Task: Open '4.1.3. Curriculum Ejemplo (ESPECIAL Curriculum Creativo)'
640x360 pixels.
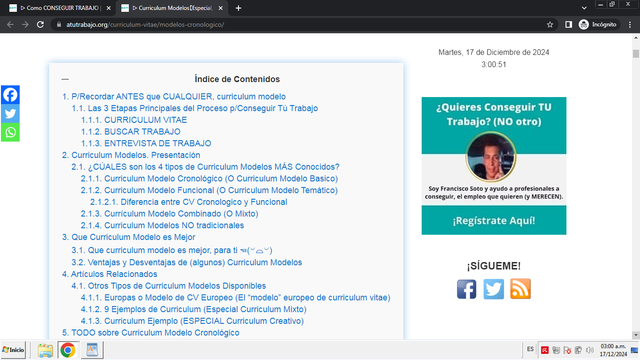Action: pyautogui.click(x=192, y=321)
